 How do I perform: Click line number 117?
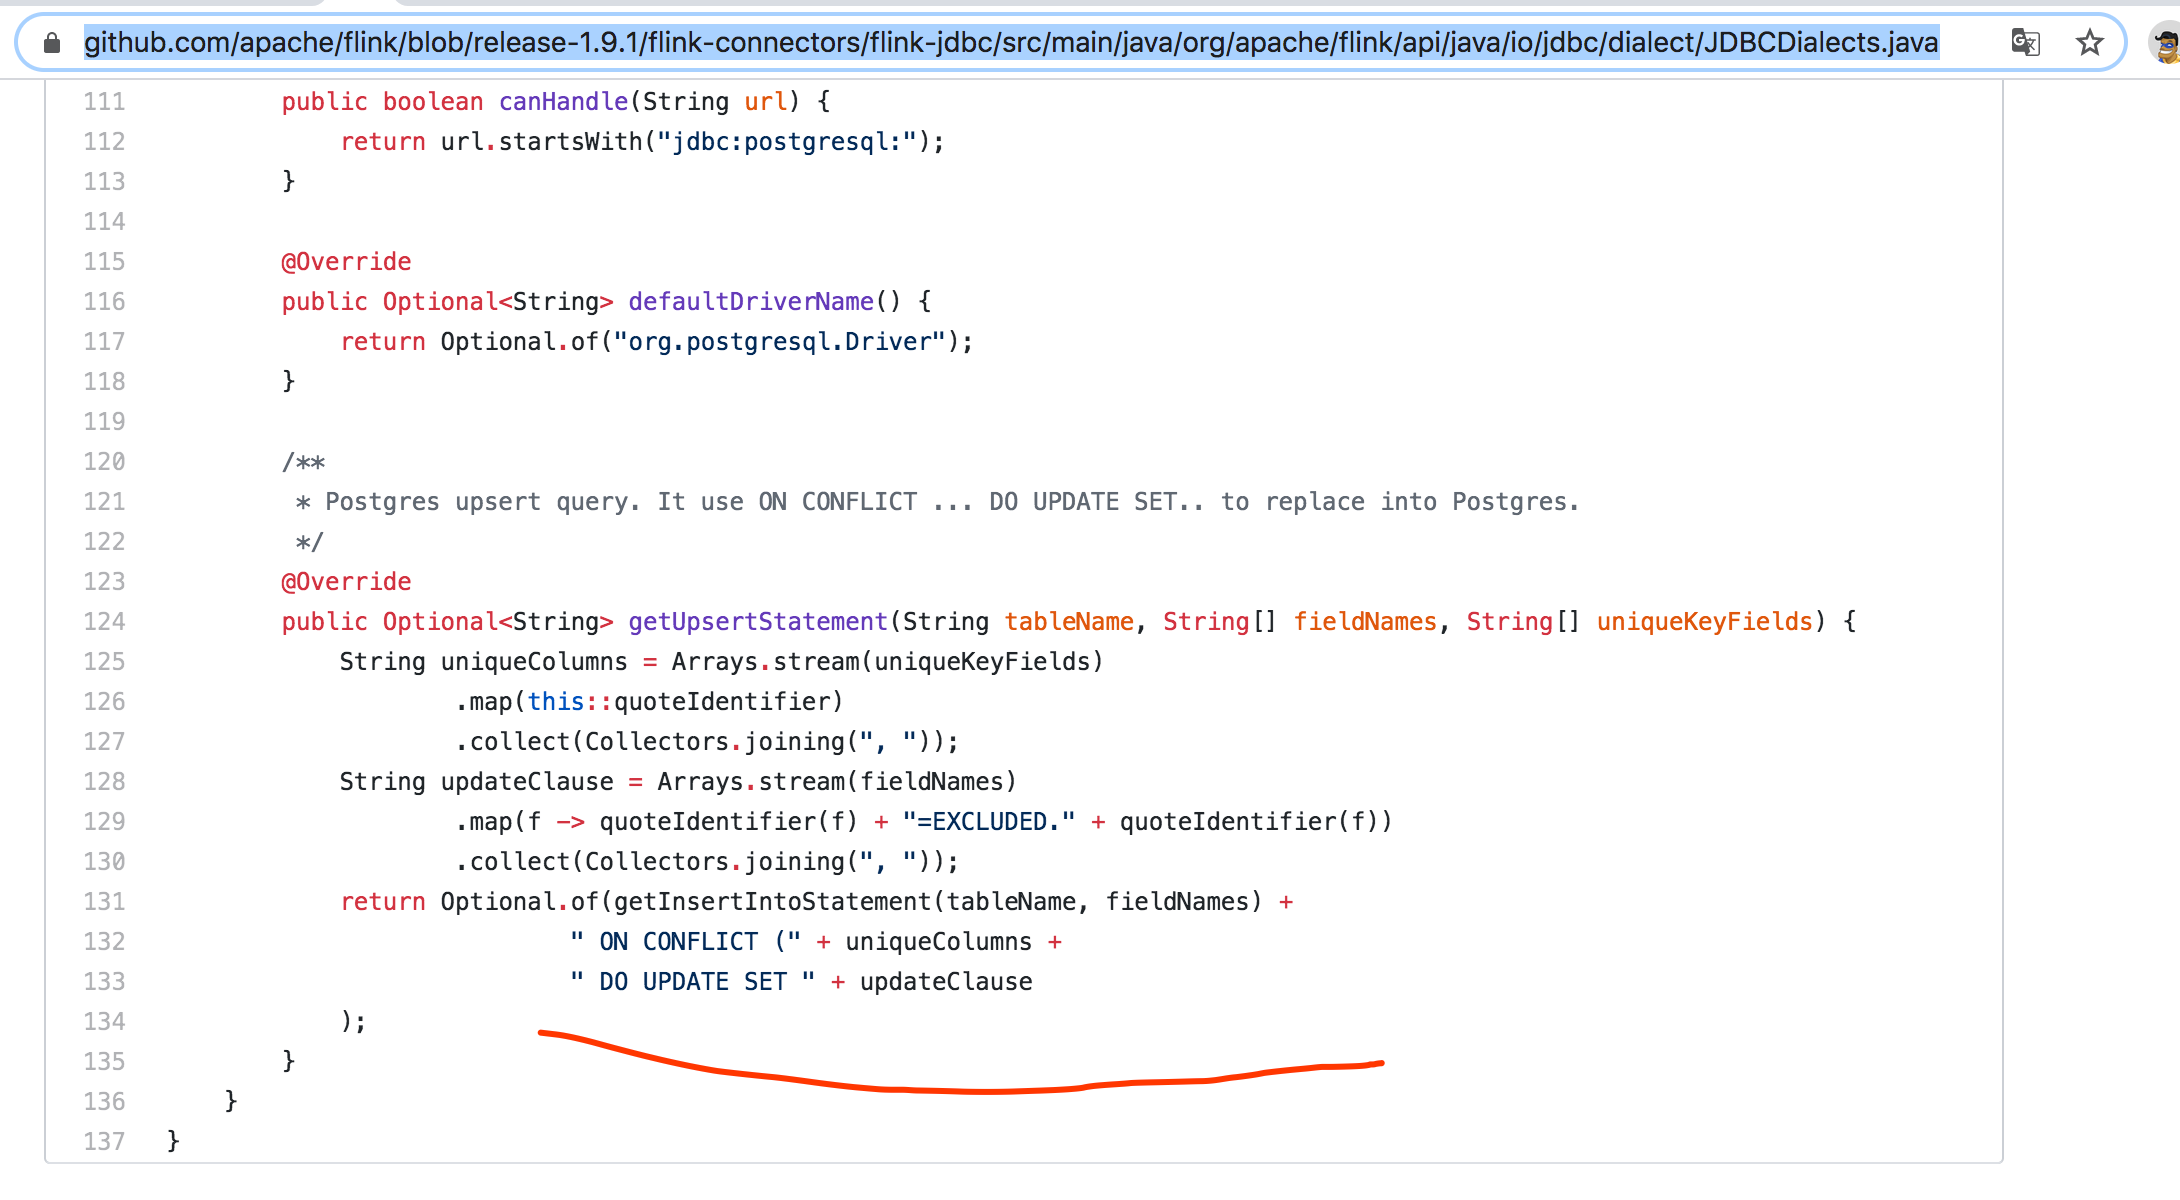[x=104, y=342]
